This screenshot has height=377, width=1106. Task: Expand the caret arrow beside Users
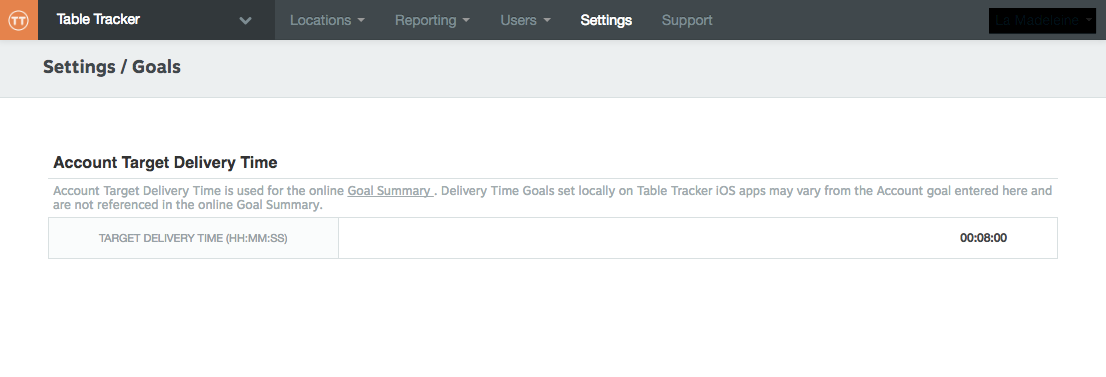[x=547, y=20]
